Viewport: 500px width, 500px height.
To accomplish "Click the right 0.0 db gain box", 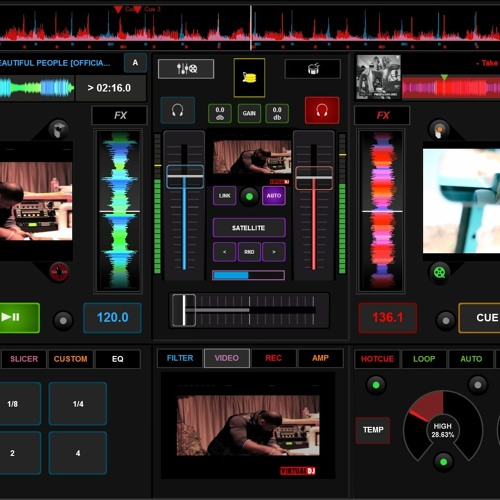I will pyautogui.click(x=277, y=114).
